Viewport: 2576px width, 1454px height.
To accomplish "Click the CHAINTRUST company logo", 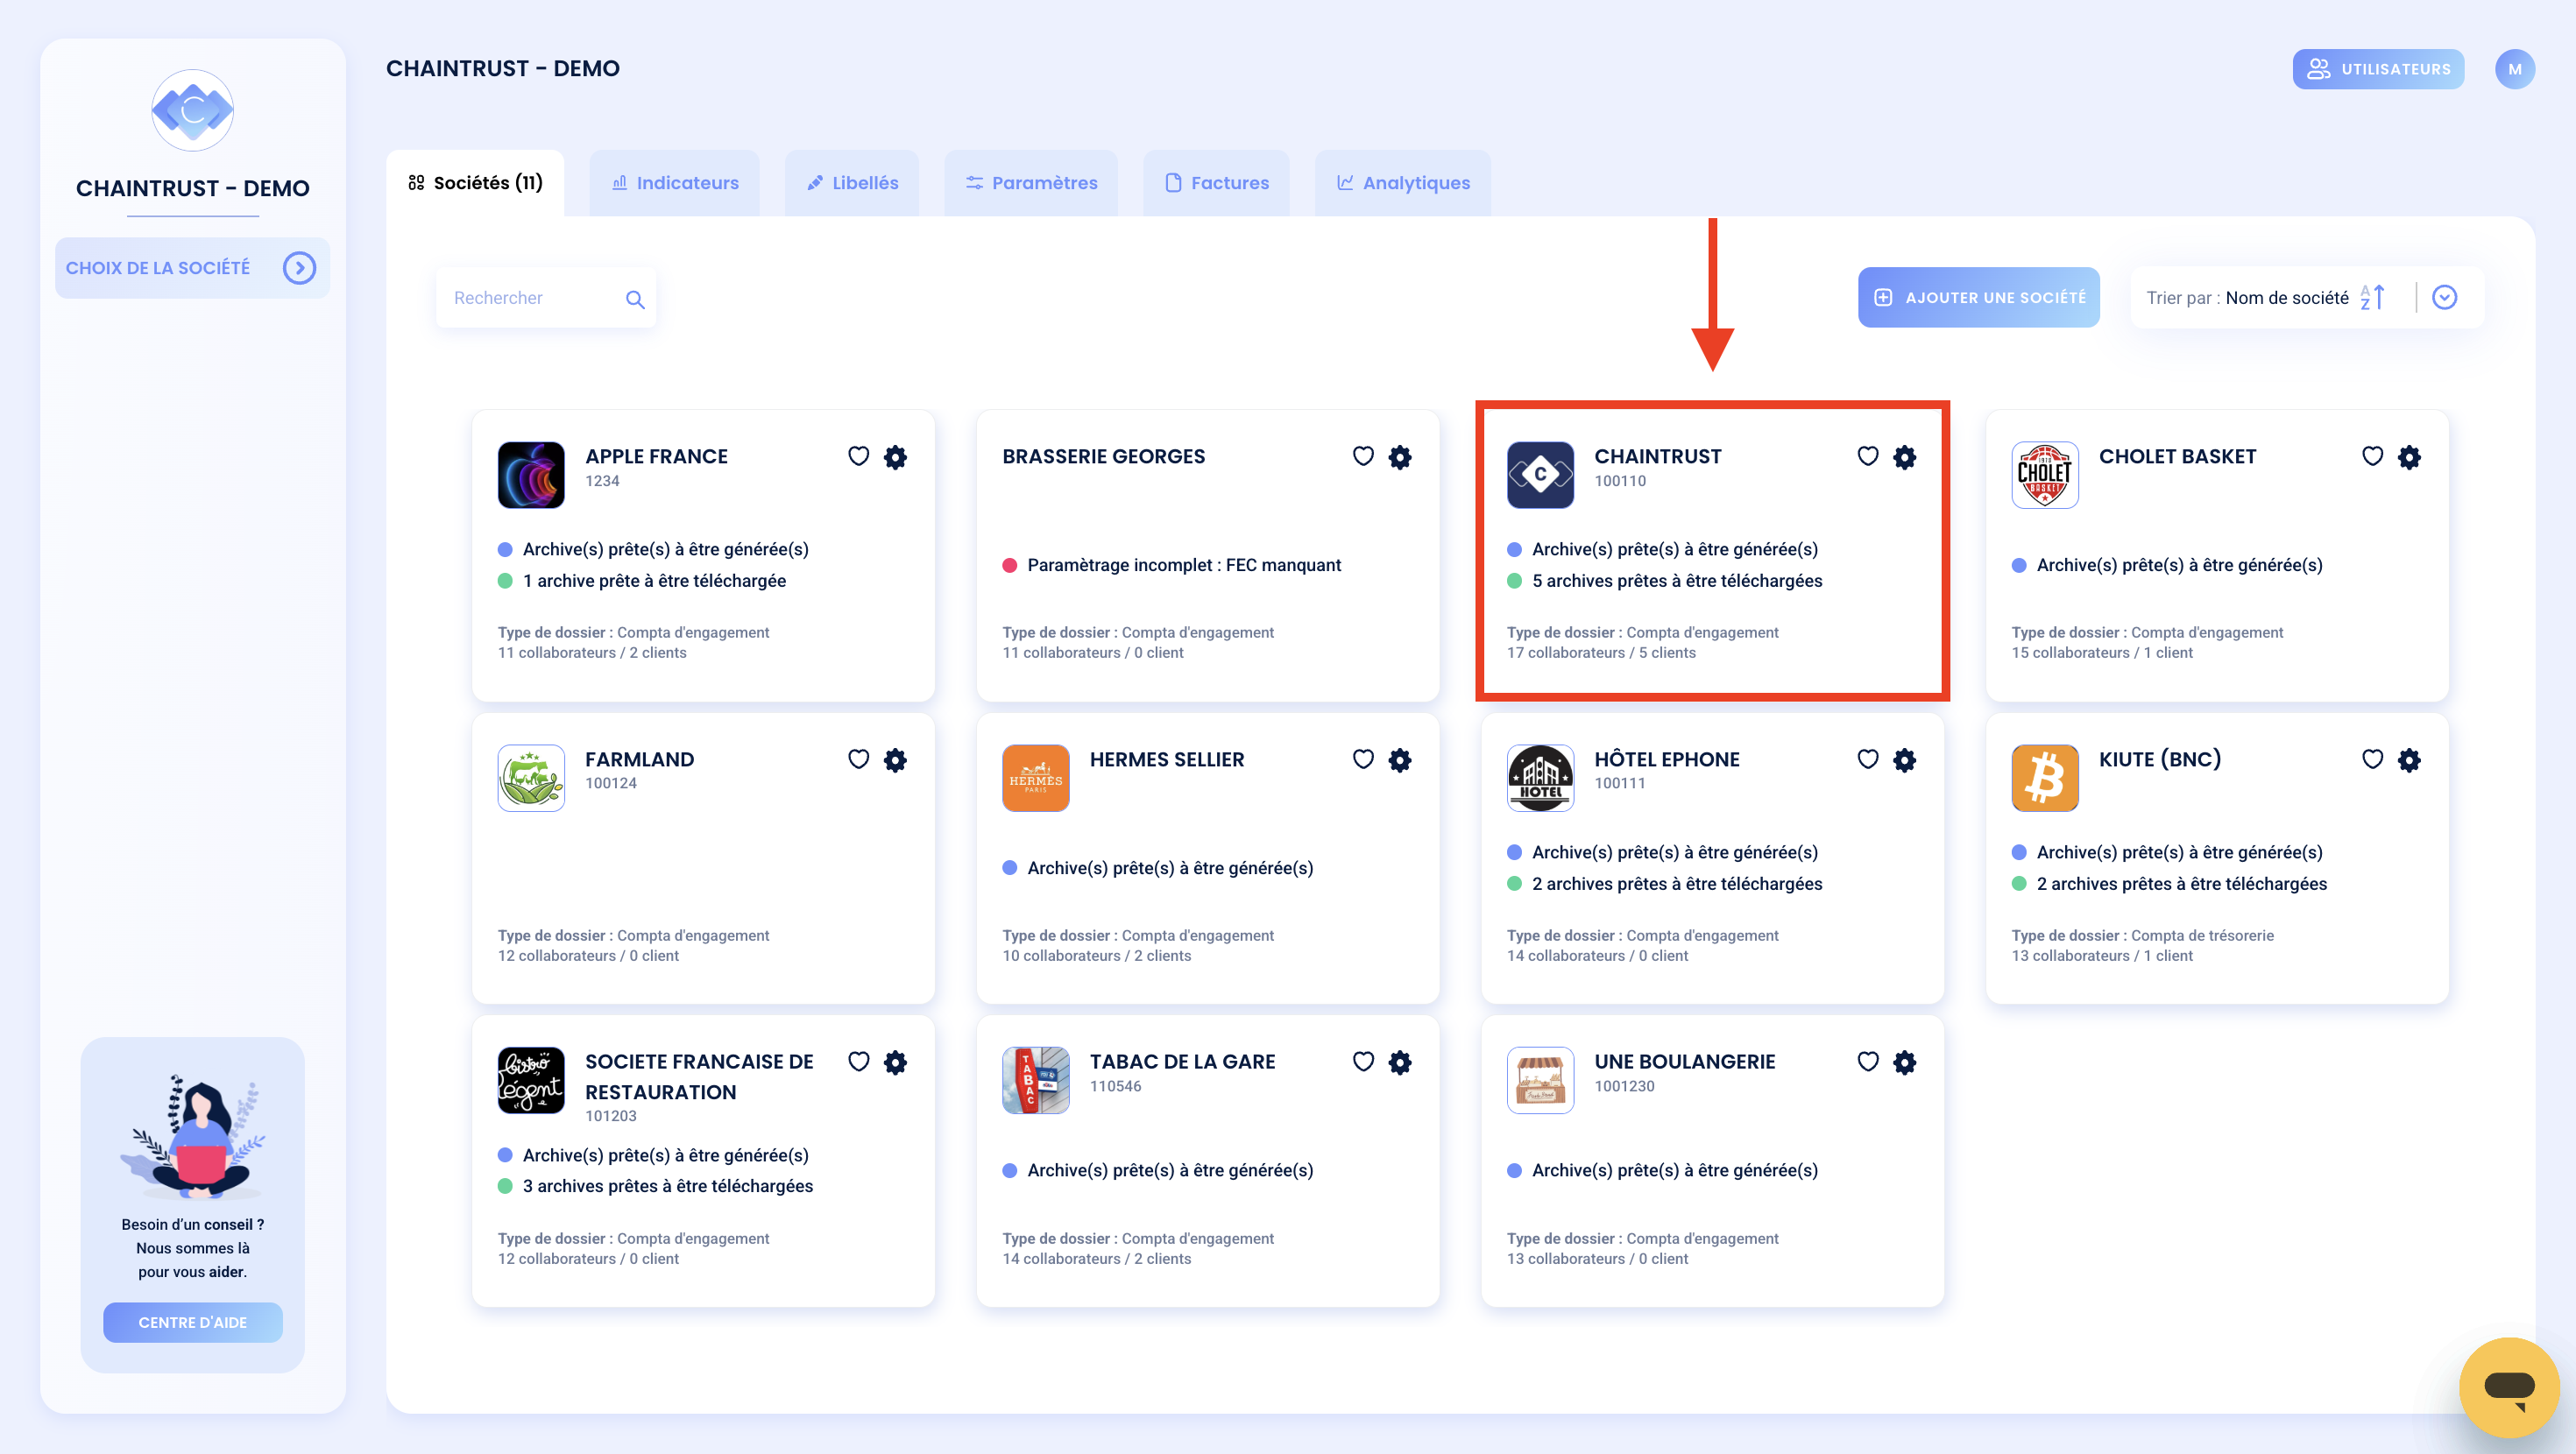I will point(1540,475).
